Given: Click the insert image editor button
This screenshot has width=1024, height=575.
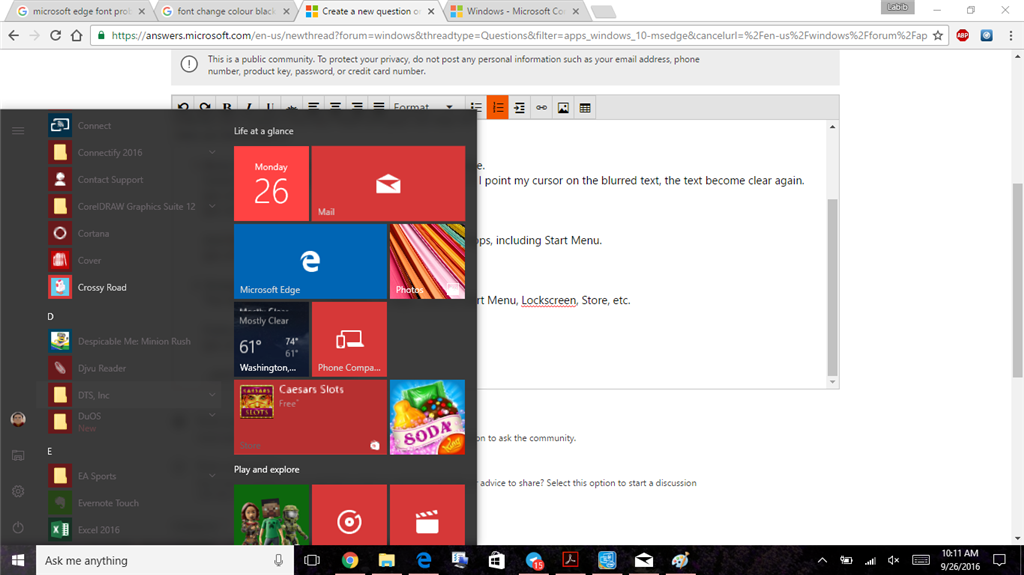Looking at the screenshot, I should [563, 108].
